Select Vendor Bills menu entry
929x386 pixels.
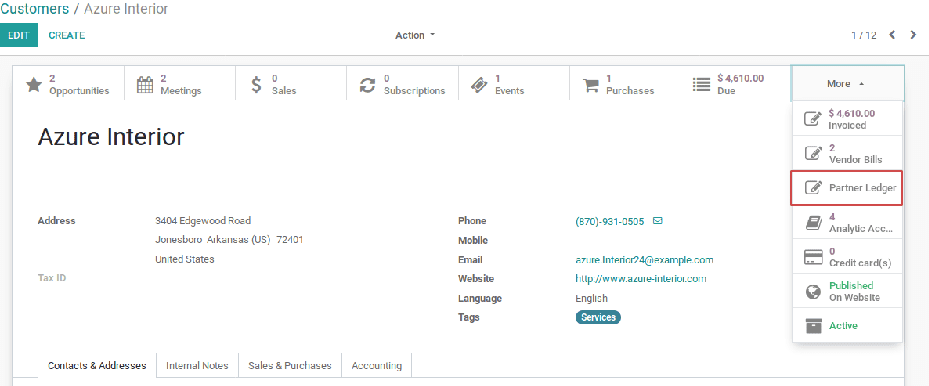847,153
